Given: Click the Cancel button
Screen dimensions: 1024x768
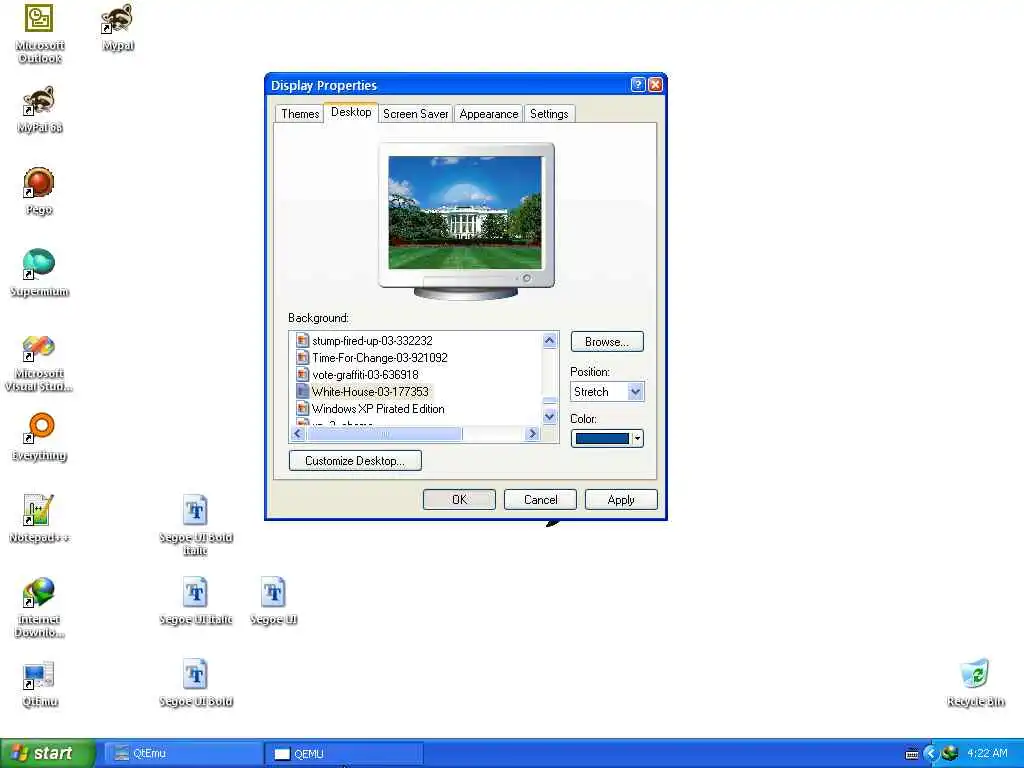Looking at the screenshot, I should (x=540, y=500).
